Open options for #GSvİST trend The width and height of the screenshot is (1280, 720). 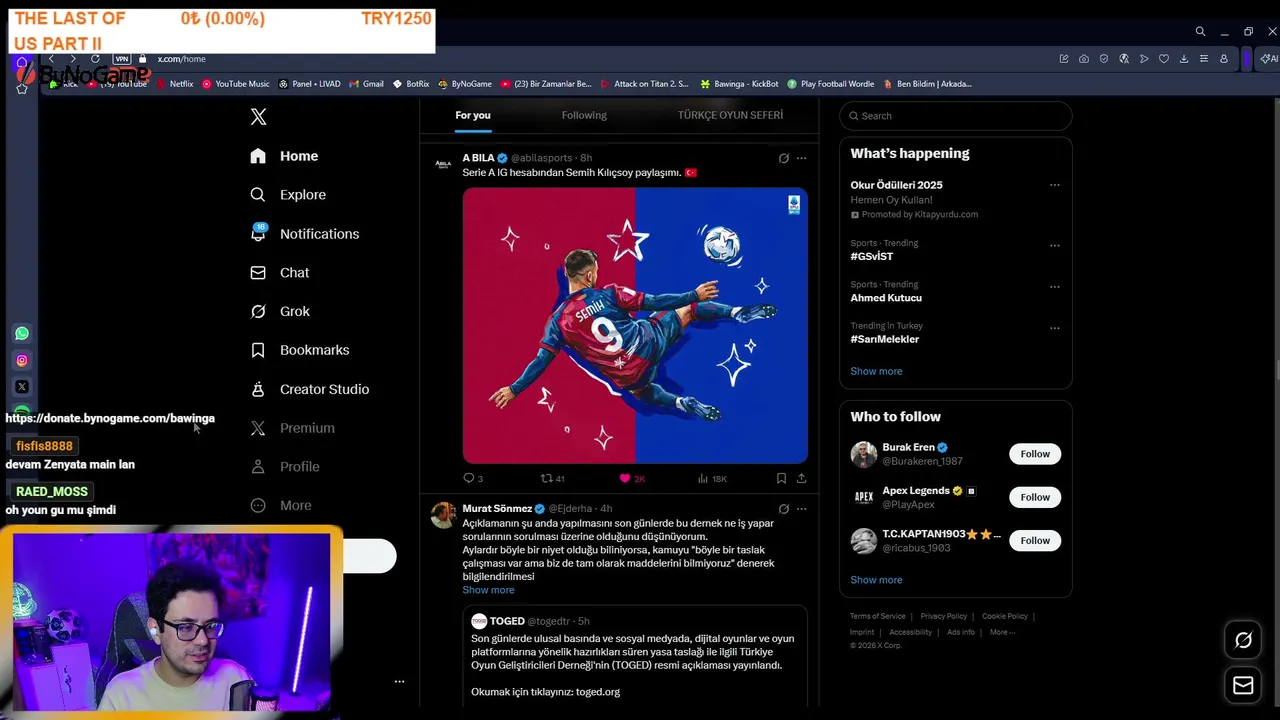1054,245
